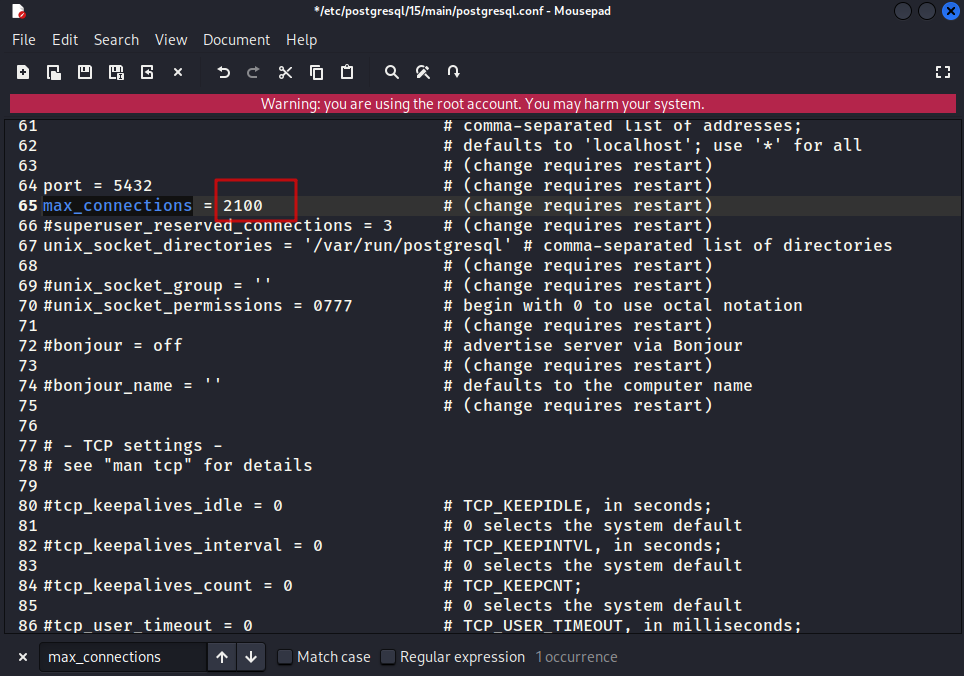The image size is (964, 676).
Task: Click the 'advertise server via Bonjour' comment
Action: click(602, 345)
